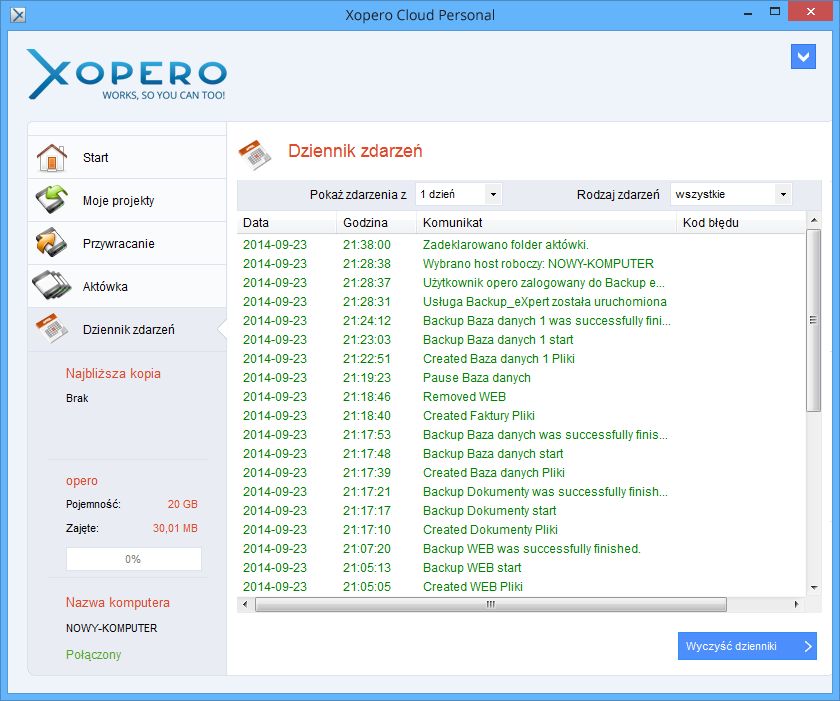840x701 pixels.
Task: Select 'Backup WEB start' log entry
Action: coord(521,568)
